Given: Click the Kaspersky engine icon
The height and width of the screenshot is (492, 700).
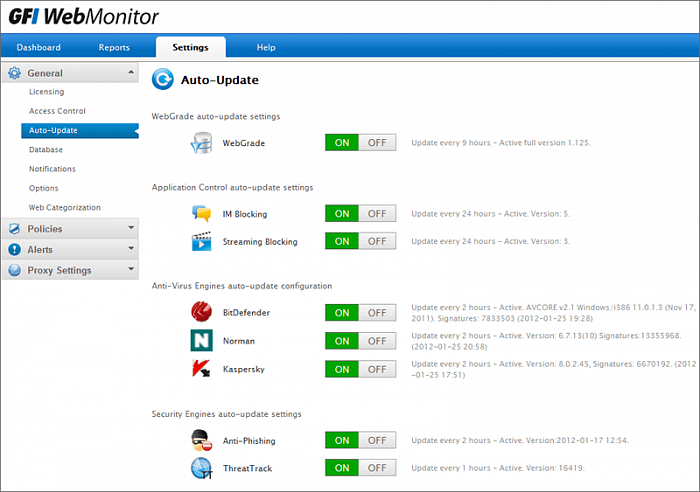Looking at the screenshot, I should pos(202,369).
